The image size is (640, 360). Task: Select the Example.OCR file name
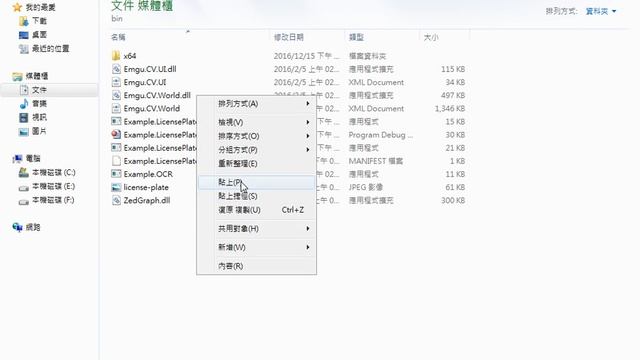148,174
